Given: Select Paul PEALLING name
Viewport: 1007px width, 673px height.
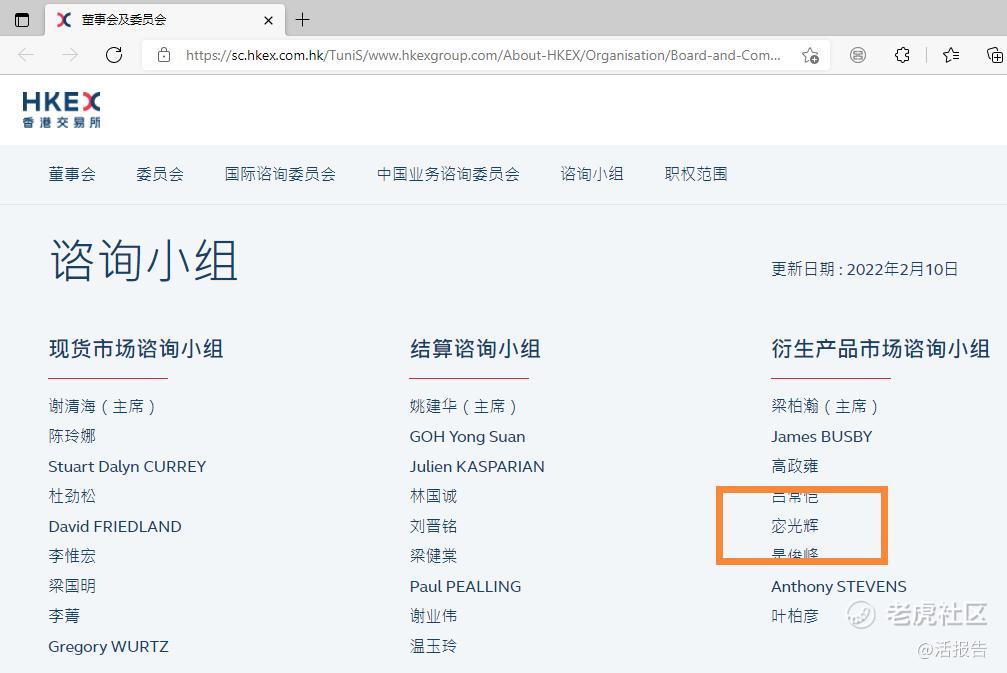Looking at the screenshot, I should tap(466, 586).
